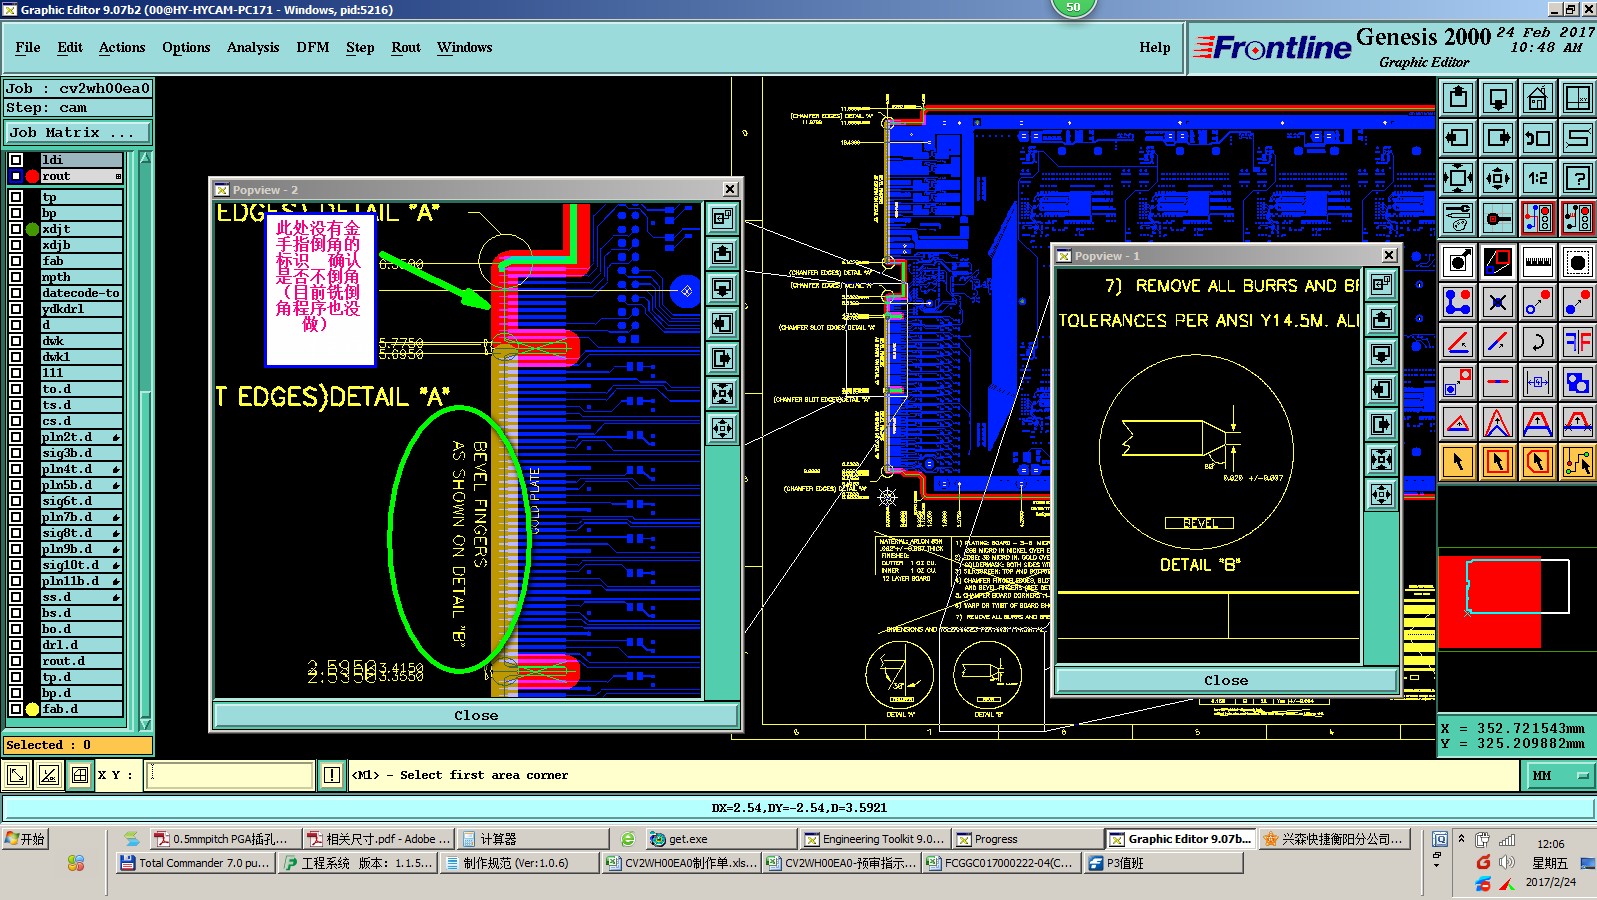Open the Actions menu

point(122,47)
